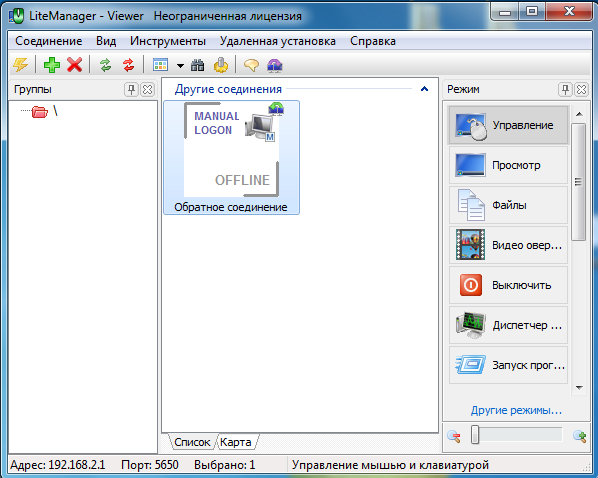This screenshot has height=478, width=598.
Task: Select the Выключить power mode
Action: click(508, 285)
